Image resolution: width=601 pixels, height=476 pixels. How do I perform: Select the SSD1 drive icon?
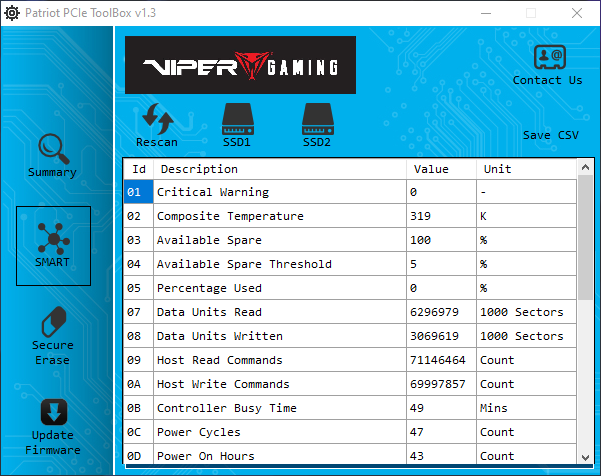(236, 119)
